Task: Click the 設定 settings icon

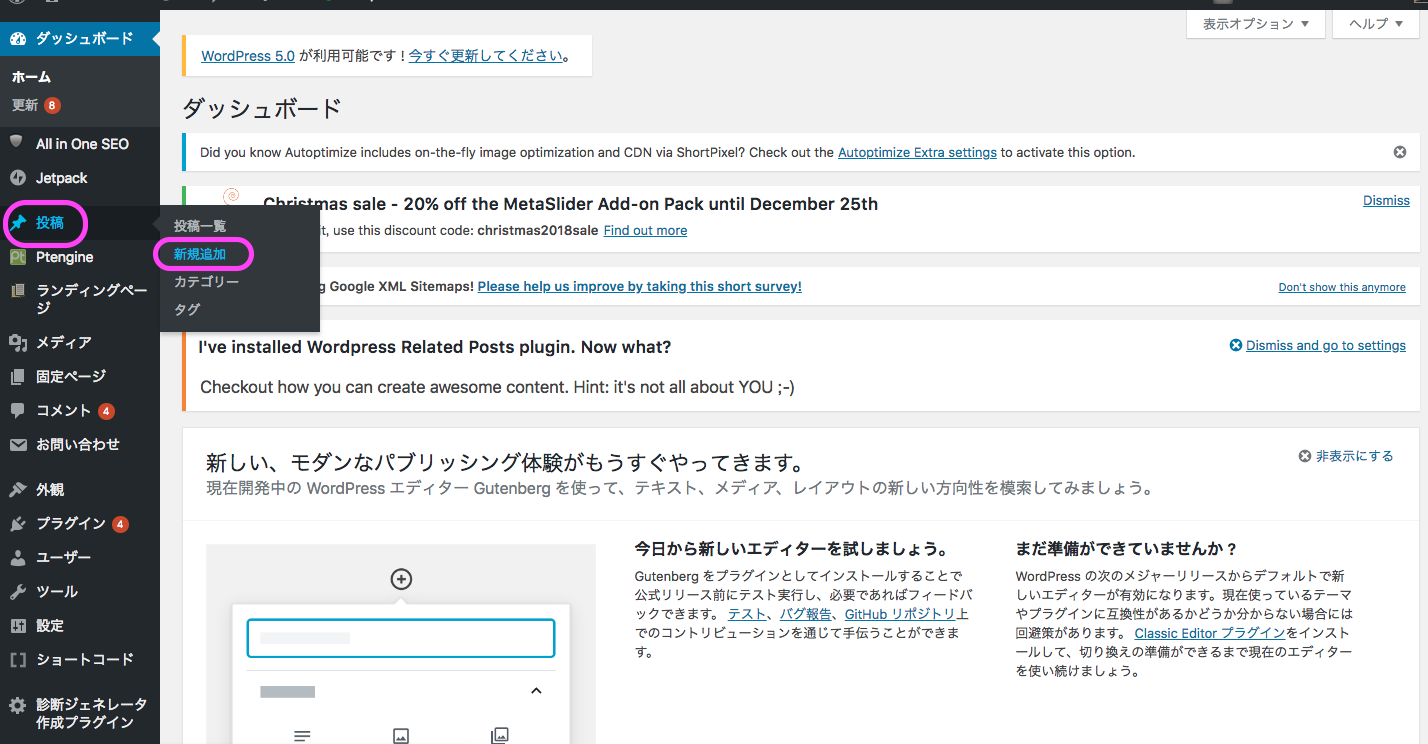Action: [x=17, y=626]
